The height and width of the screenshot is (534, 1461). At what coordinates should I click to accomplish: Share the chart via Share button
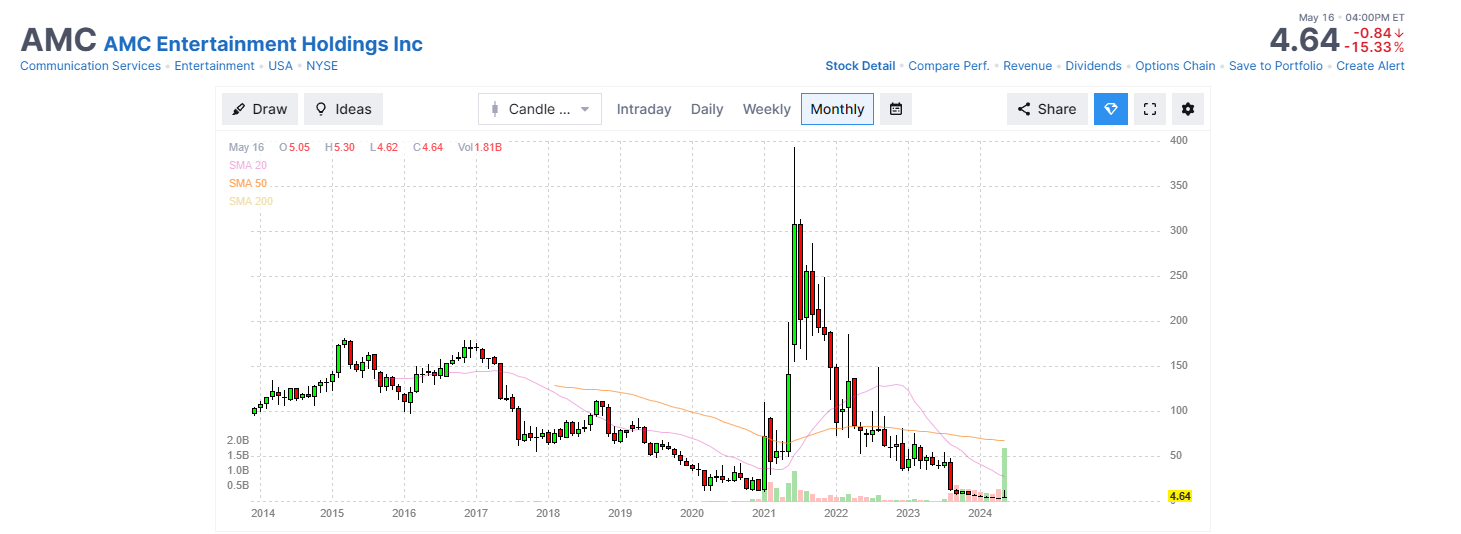[1048, 109]
